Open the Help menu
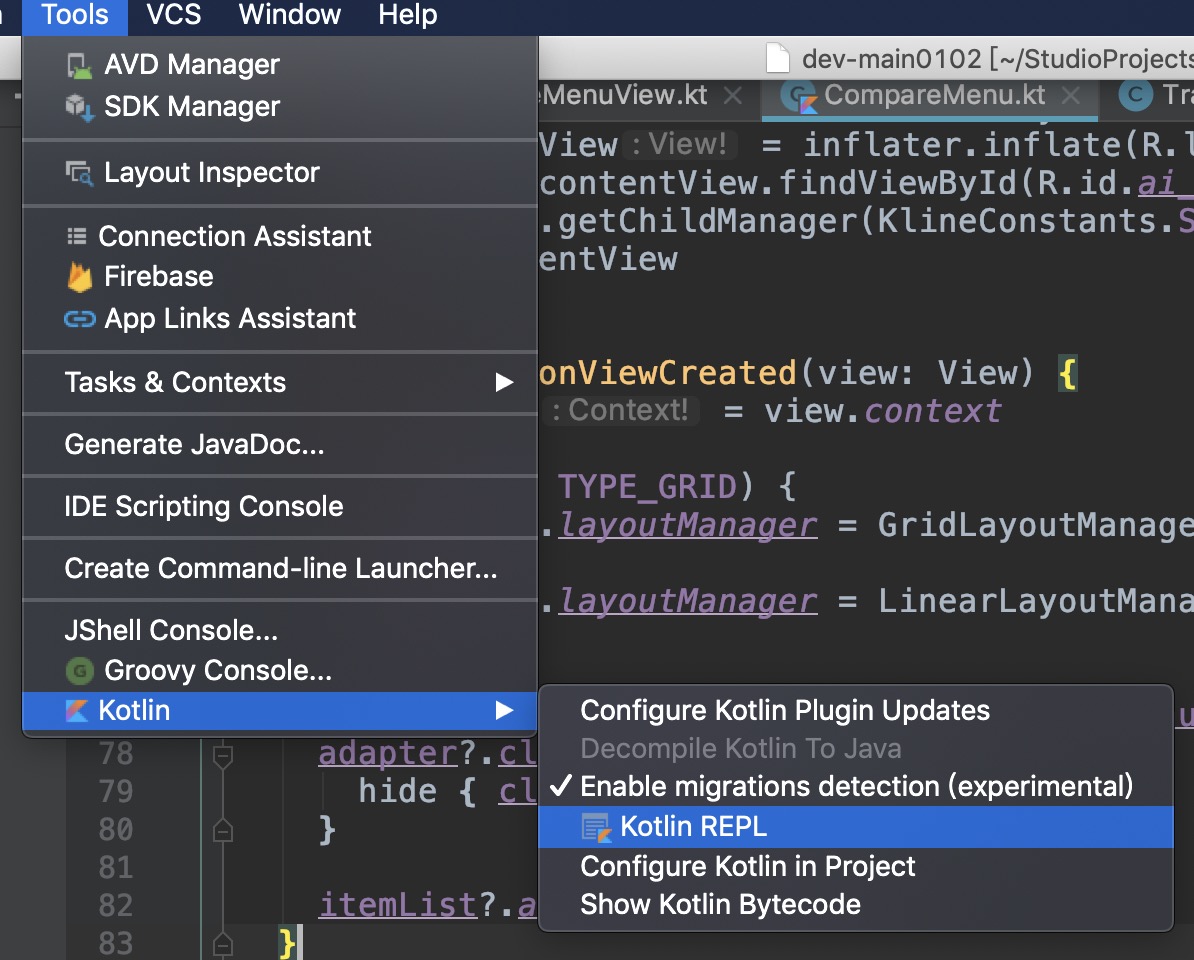1194x960 pixels. point(407,15)
